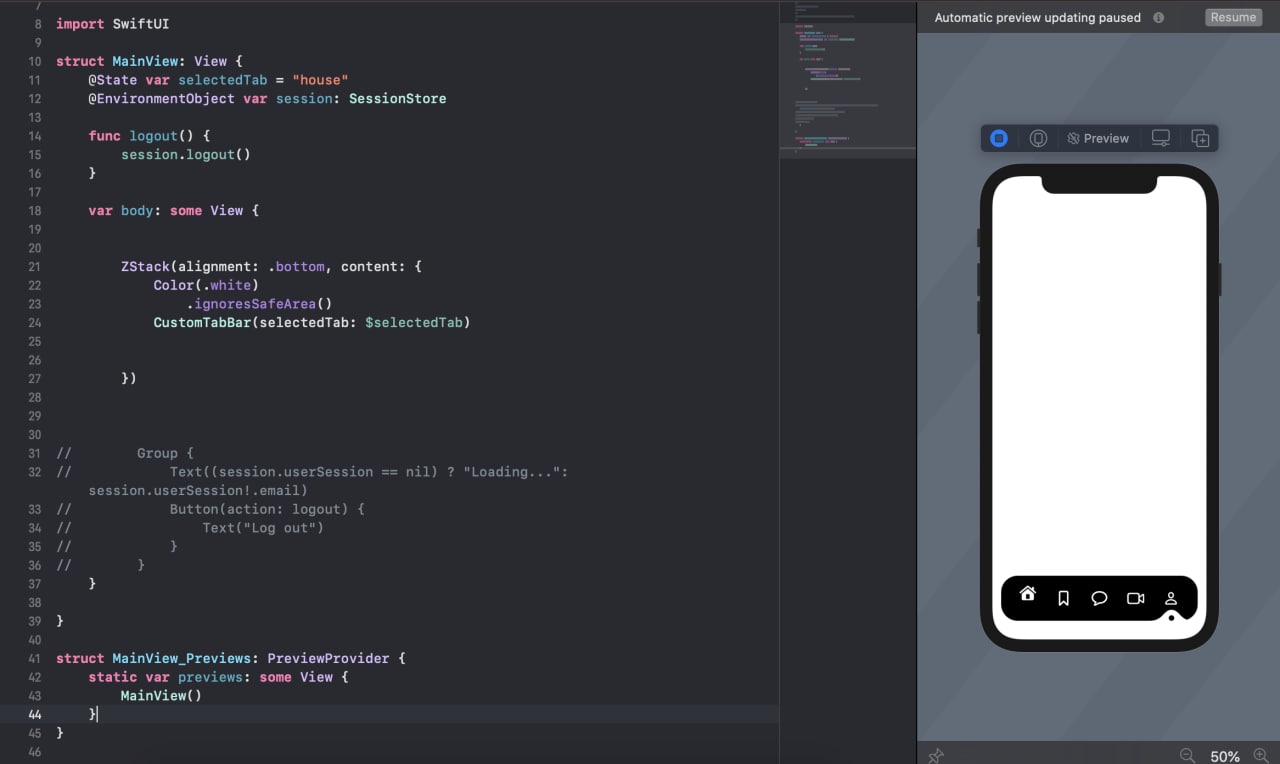Image resolution: width=1280 pixels, height=764 pixels.
Task: Click the 'Color(.white)' code
Action: (206, 285)
